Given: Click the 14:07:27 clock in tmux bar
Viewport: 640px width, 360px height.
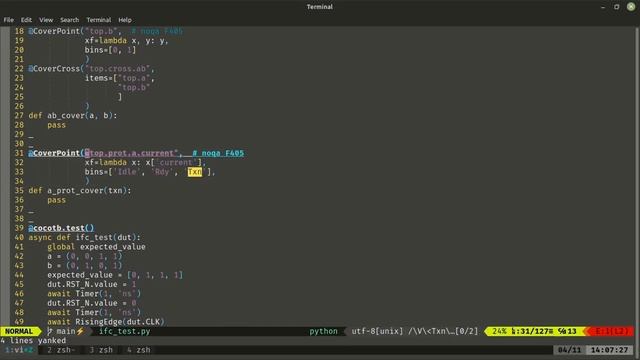Looking at the screenshot, I should point(609,350).
